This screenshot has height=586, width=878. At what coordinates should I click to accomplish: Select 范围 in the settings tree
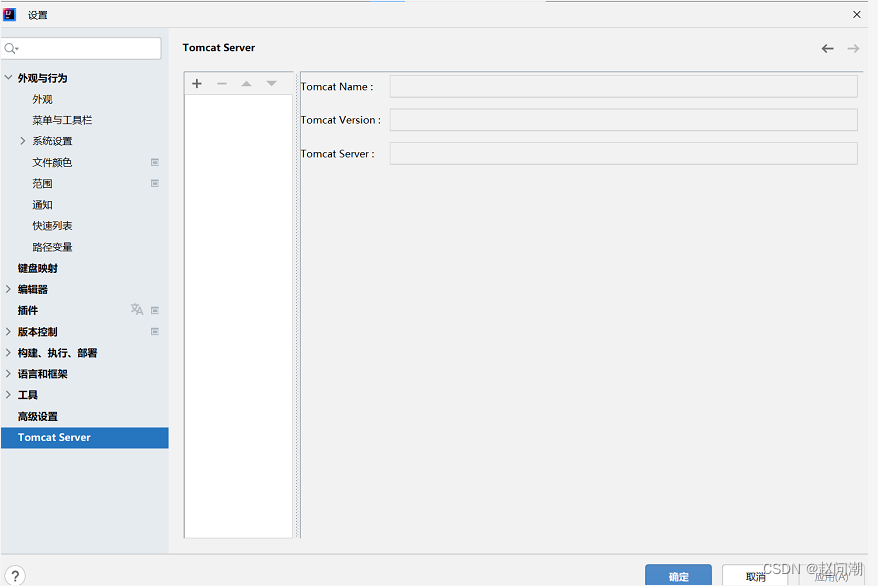42,184
